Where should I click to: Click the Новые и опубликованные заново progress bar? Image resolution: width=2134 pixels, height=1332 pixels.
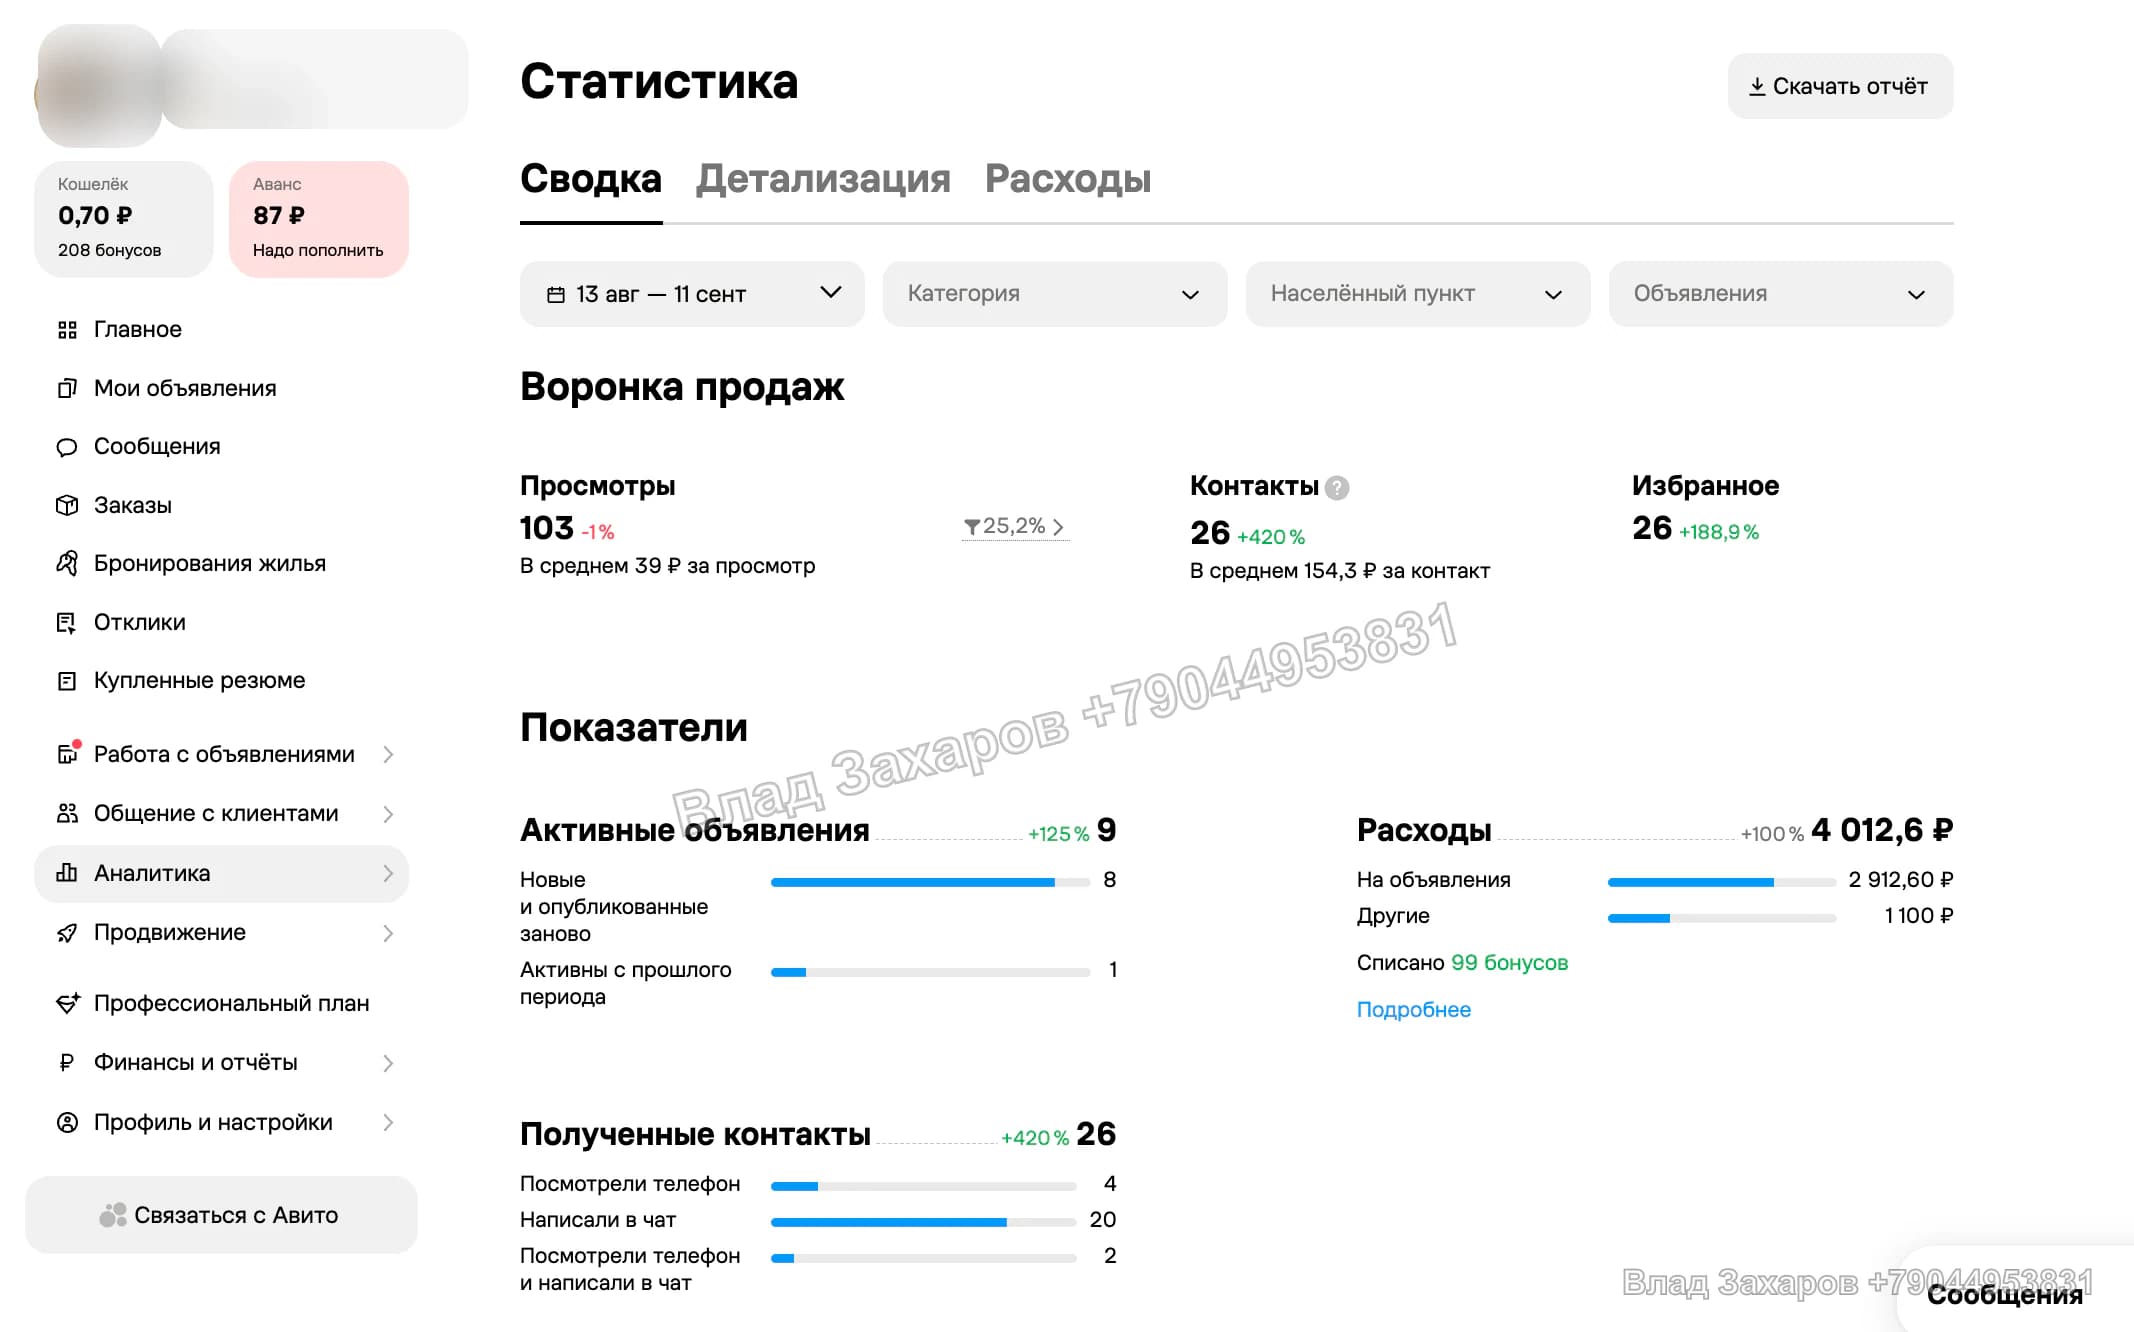(930, 882)
